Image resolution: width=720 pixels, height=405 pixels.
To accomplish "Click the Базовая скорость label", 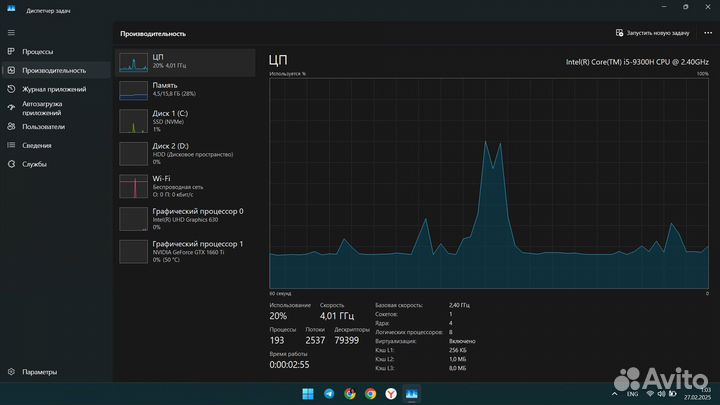I will click(399, 305).
